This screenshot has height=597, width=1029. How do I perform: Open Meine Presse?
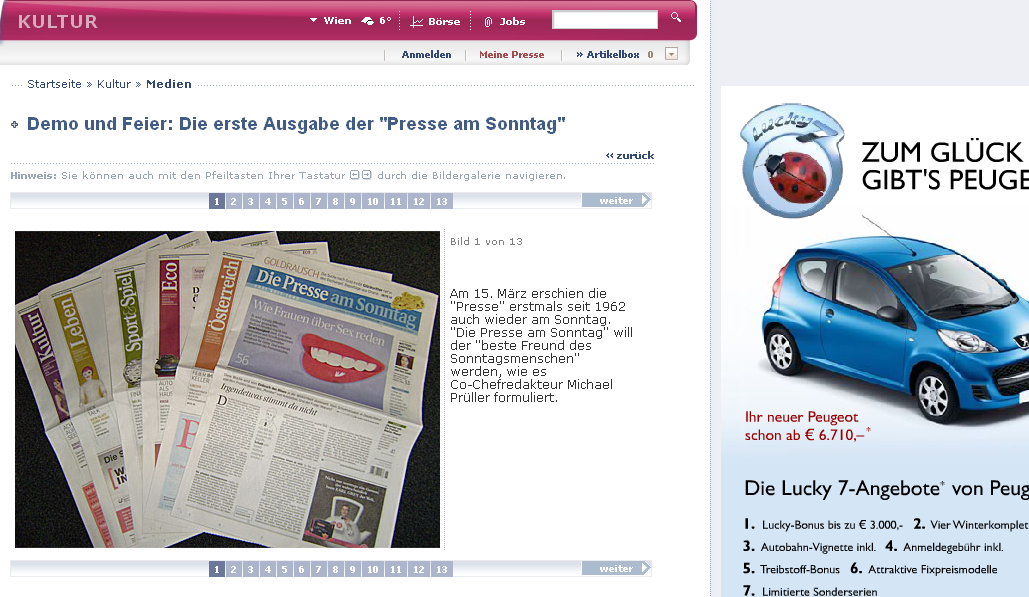pyautogui.click(x=512, y=54)
